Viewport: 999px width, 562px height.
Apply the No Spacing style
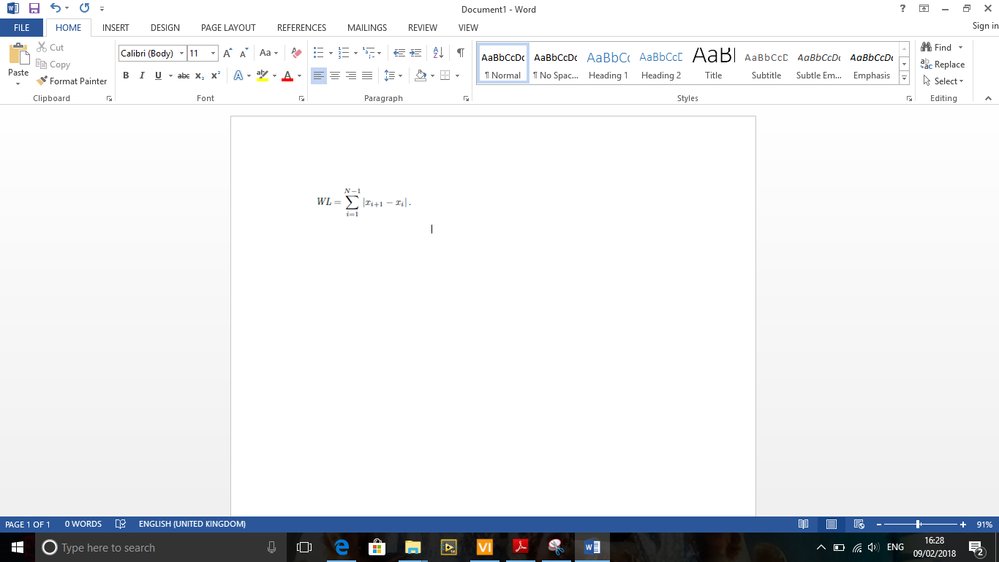tap(556, 64)
